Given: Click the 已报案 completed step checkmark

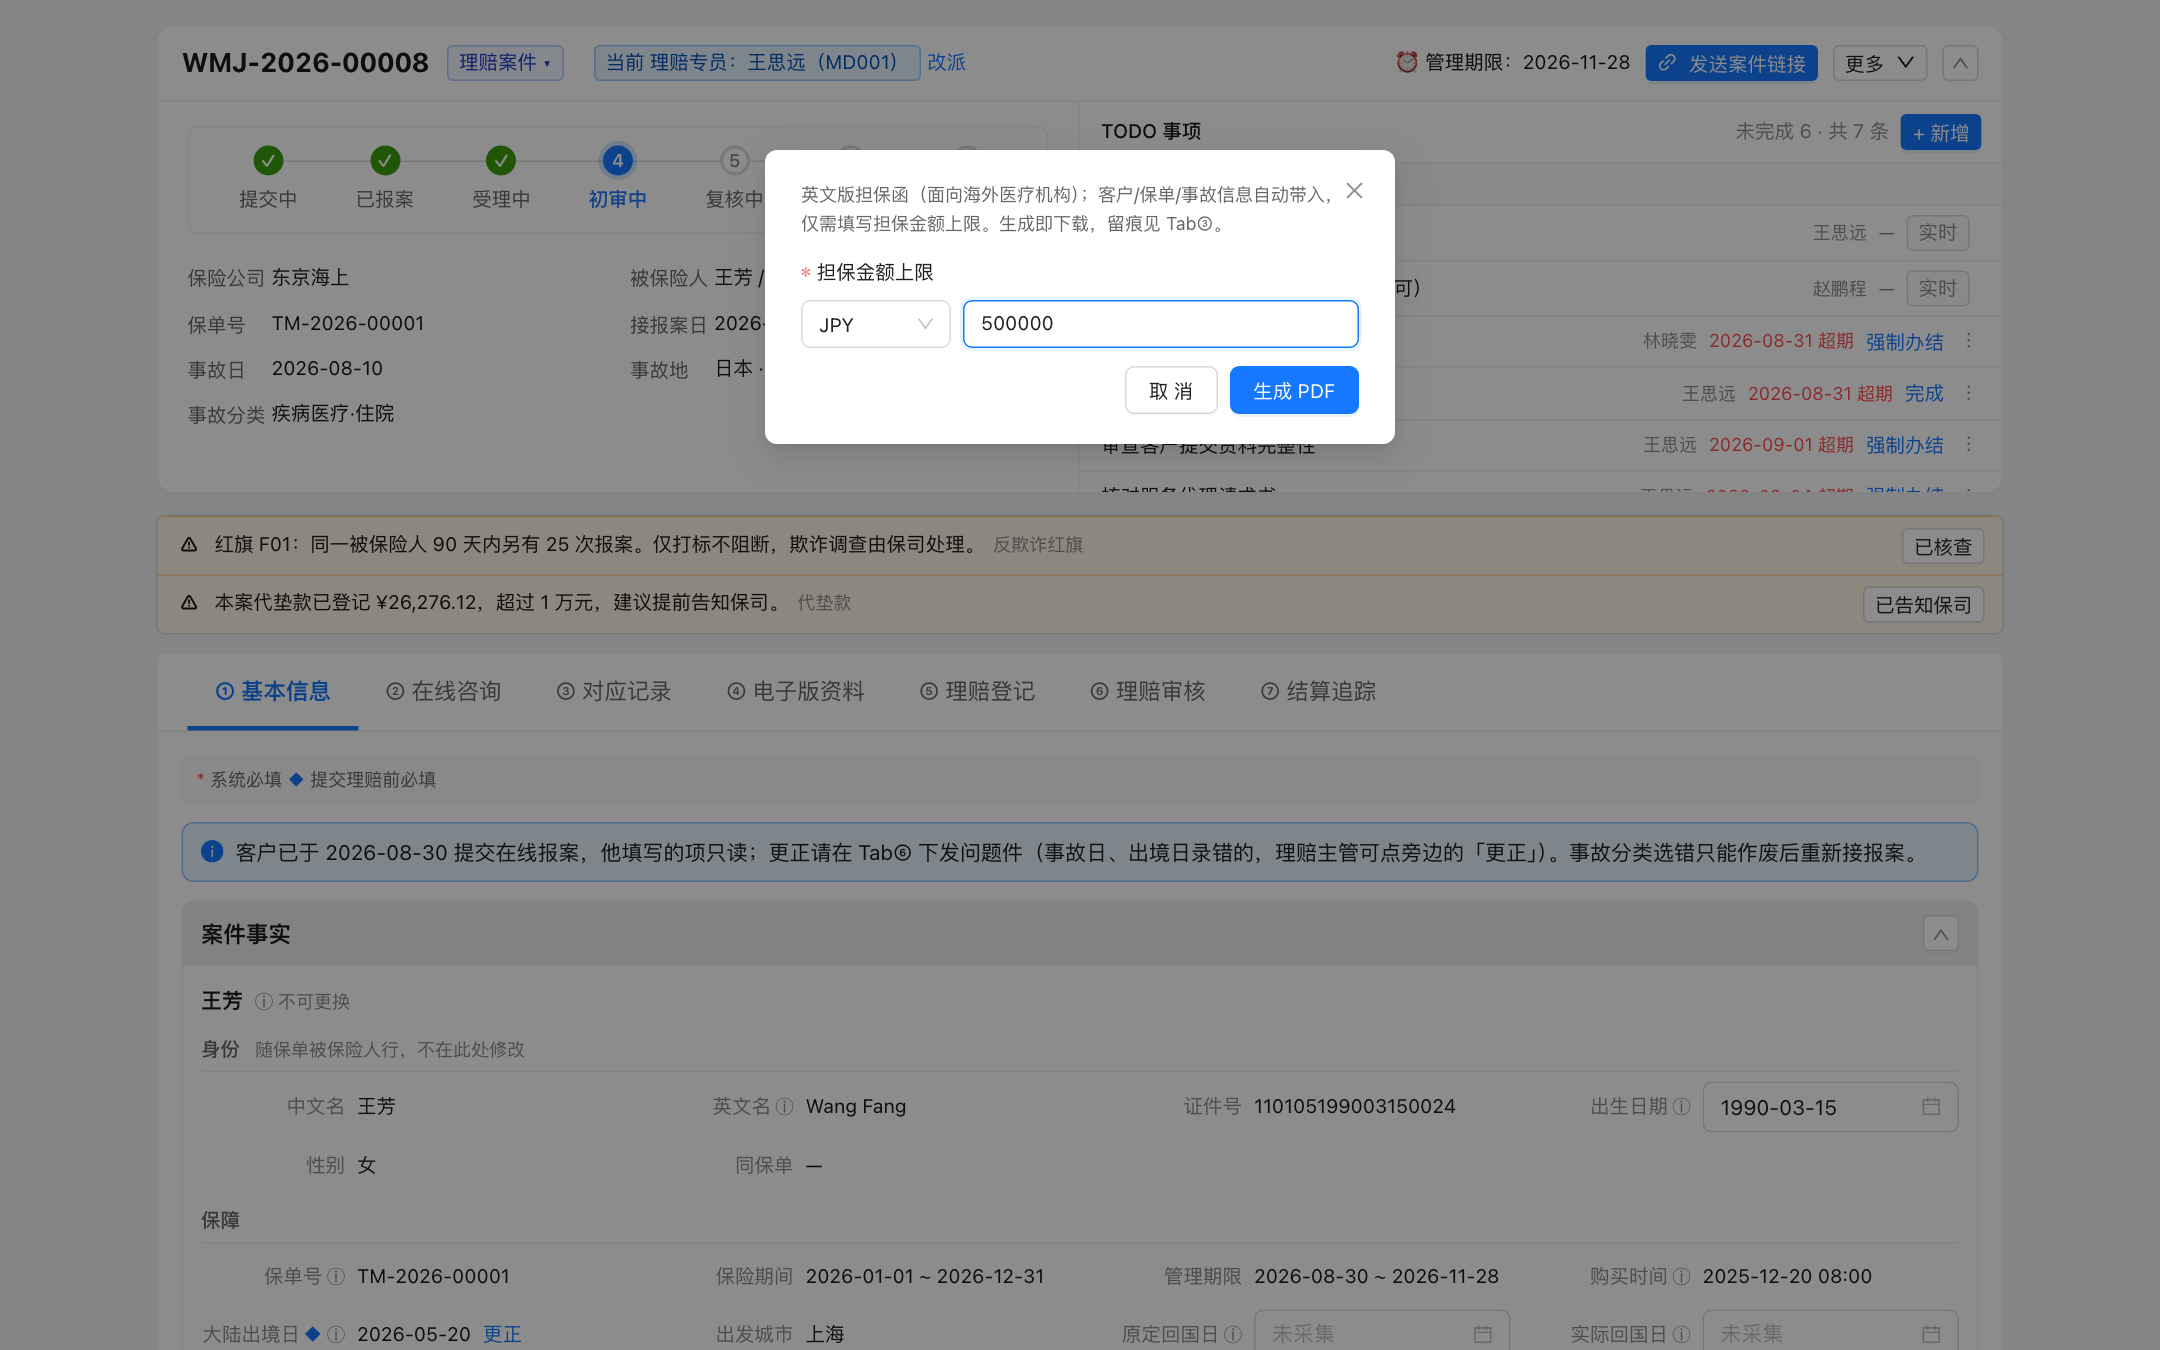Looking at the screenshot, I should click(x=385, y=160).
